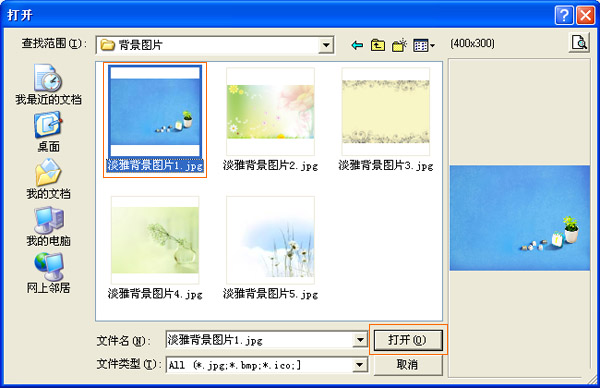Click the file name label 淡雅背景图片4.jpg
The width and height of the screenshot is (600, 388).
pyautogui.click(x=155, y=294)
